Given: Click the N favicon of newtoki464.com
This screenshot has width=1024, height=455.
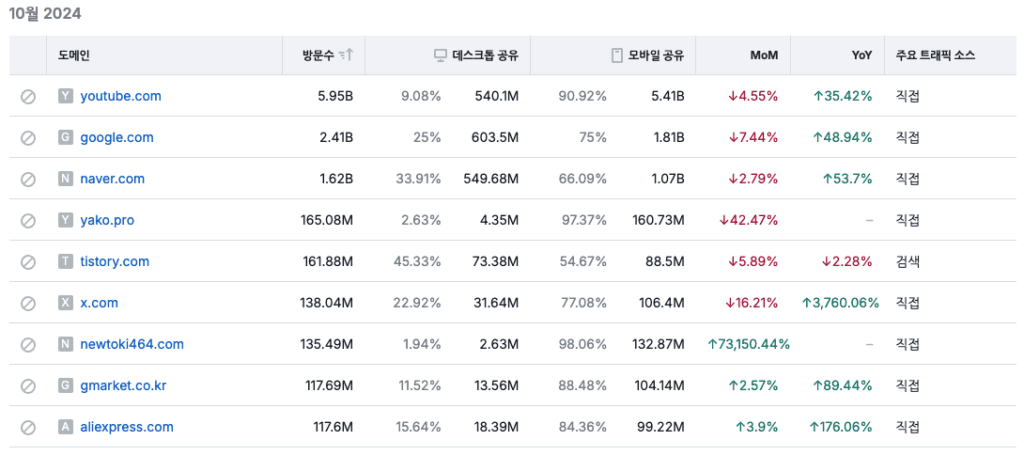Looking at the screenshot, I should click(65, 344).
